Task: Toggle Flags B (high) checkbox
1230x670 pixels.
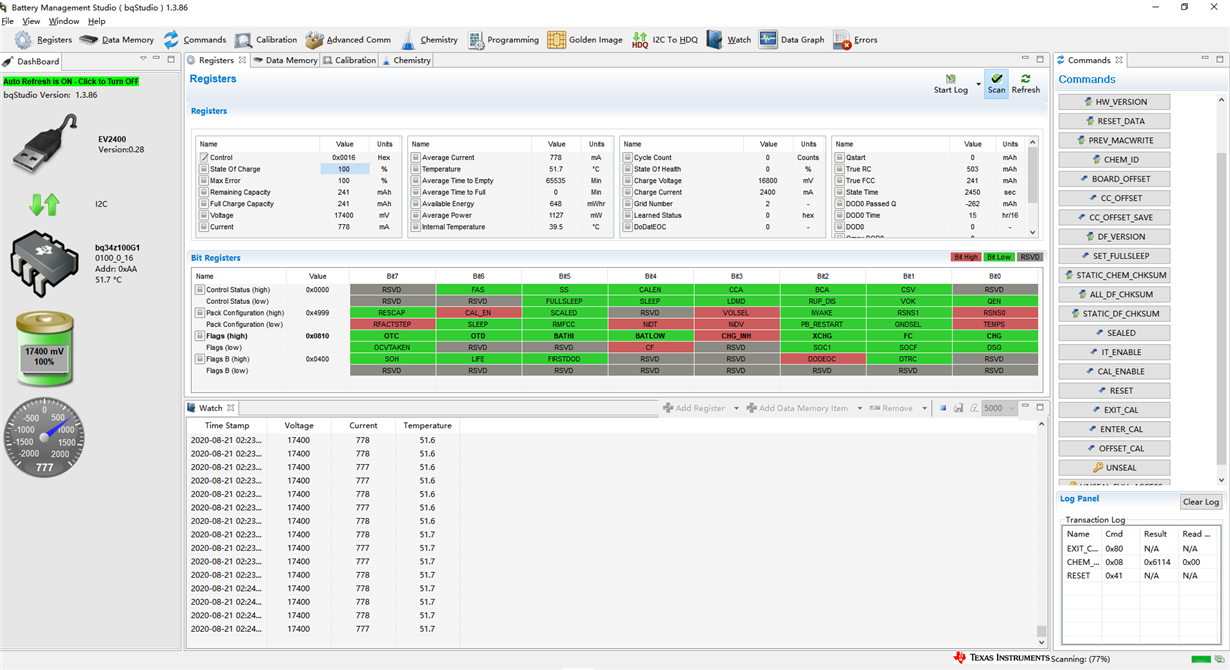Action: click(200, 359)
